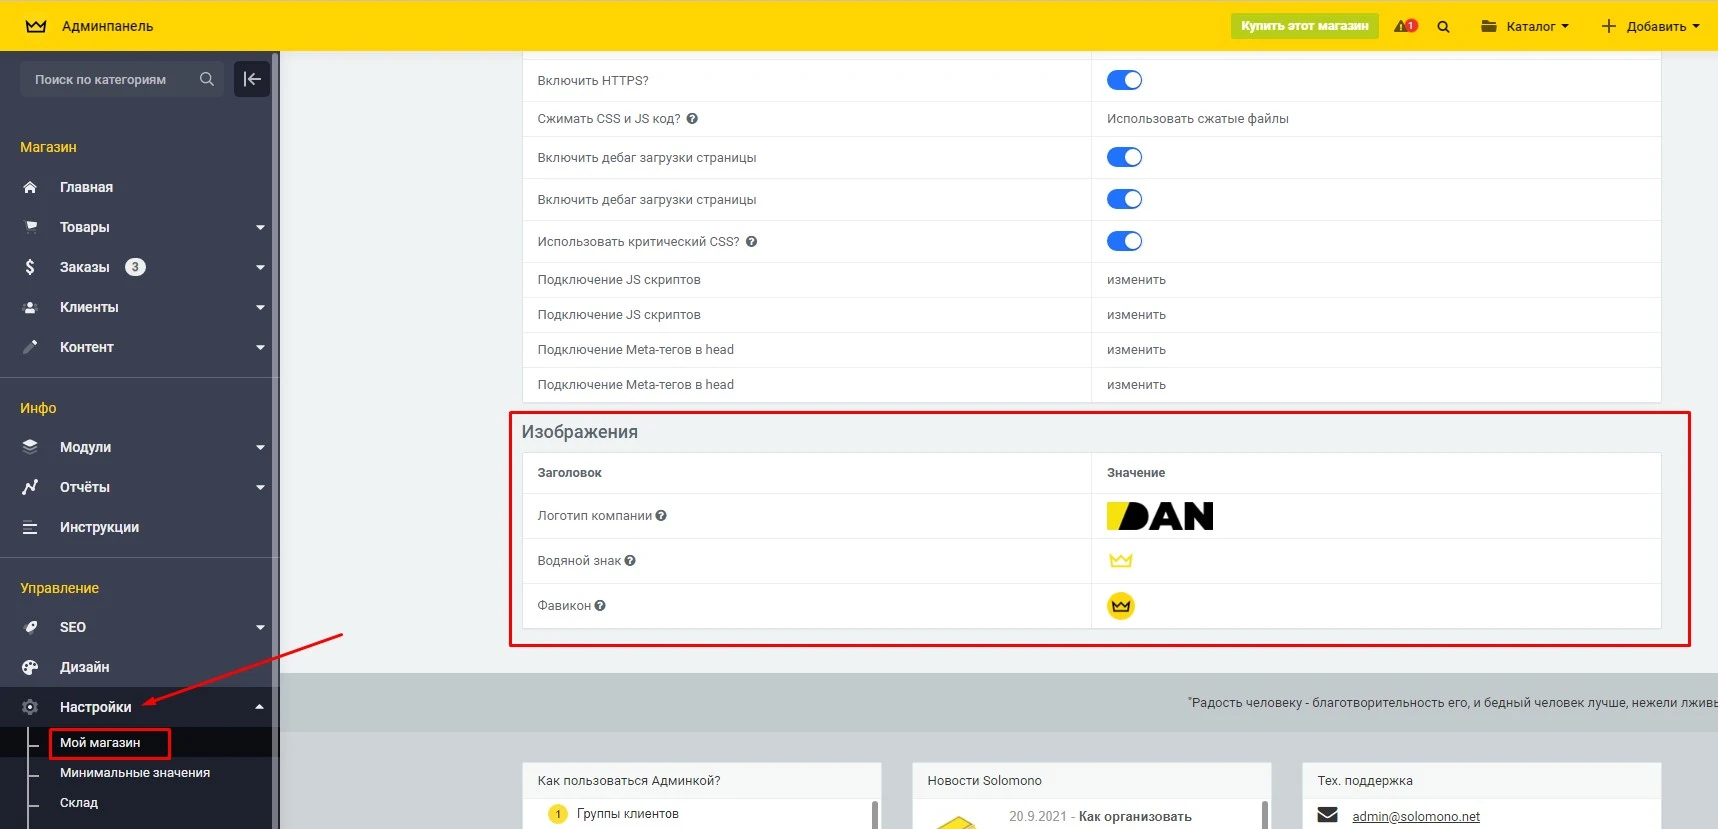The image size is (1718, 829).
Task: Open admin@solomono.net support email link
Action: pyautogui.click(x=1415, y=817)
